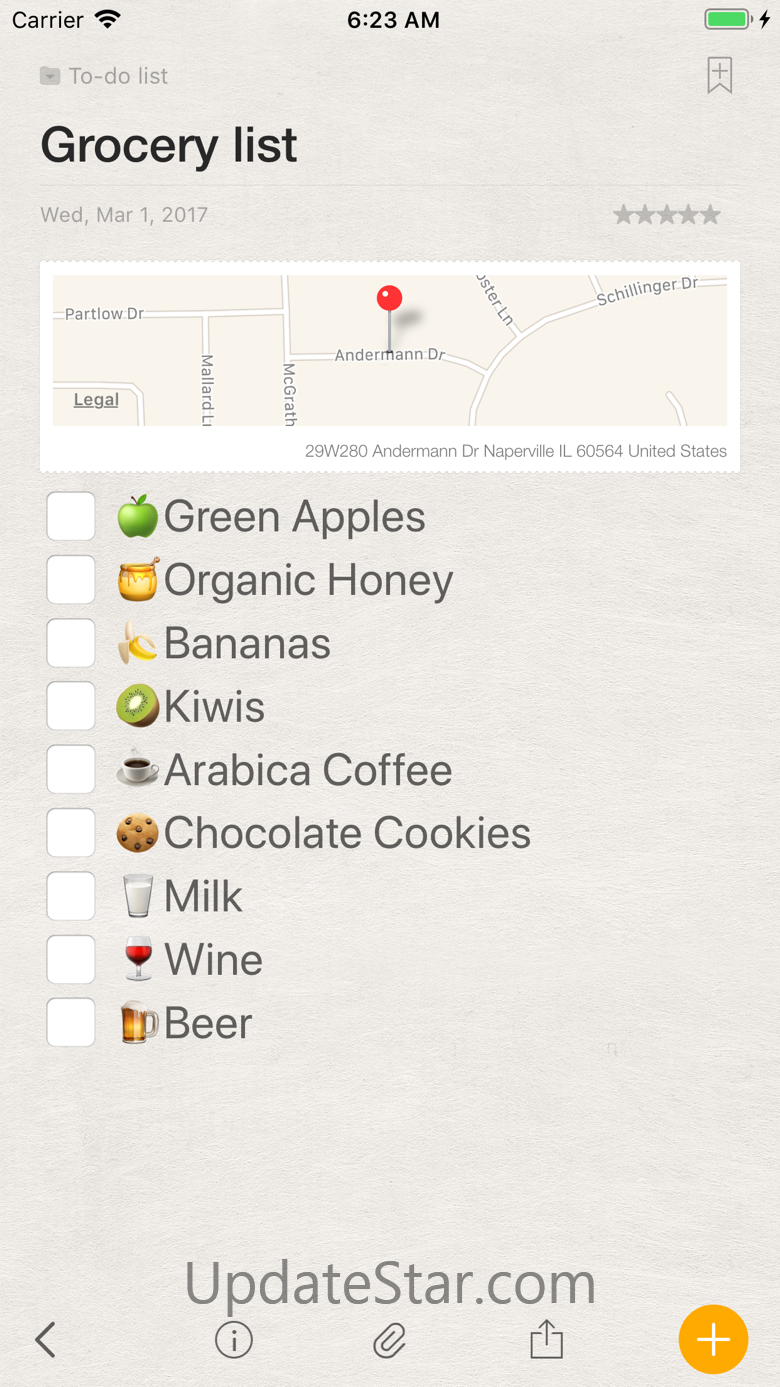Toggle the Milk checkbox
This screenshot has height=1387, width=780.
(71, 896)
